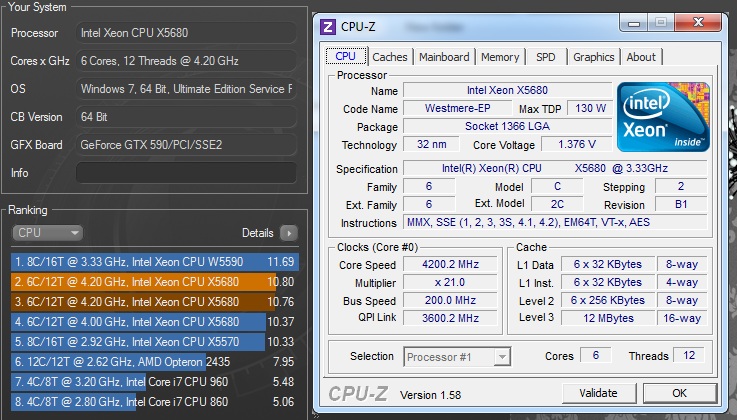Select the CPU tab in CPU-Z

[345, 56]
